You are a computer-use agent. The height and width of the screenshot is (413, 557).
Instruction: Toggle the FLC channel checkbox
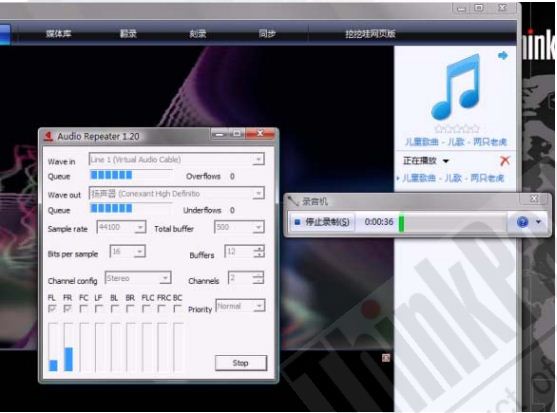146,309
